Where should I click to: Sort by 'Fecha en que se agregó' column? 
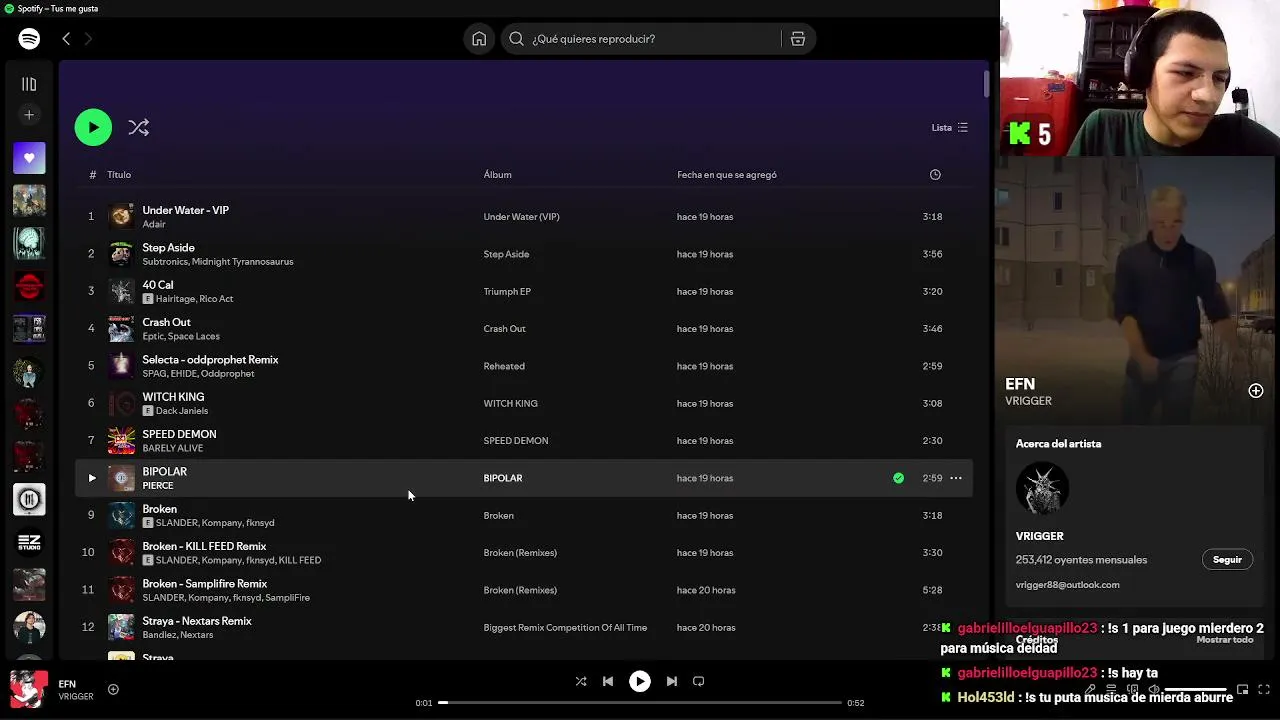pyautogui.click(x=727, y=175)
